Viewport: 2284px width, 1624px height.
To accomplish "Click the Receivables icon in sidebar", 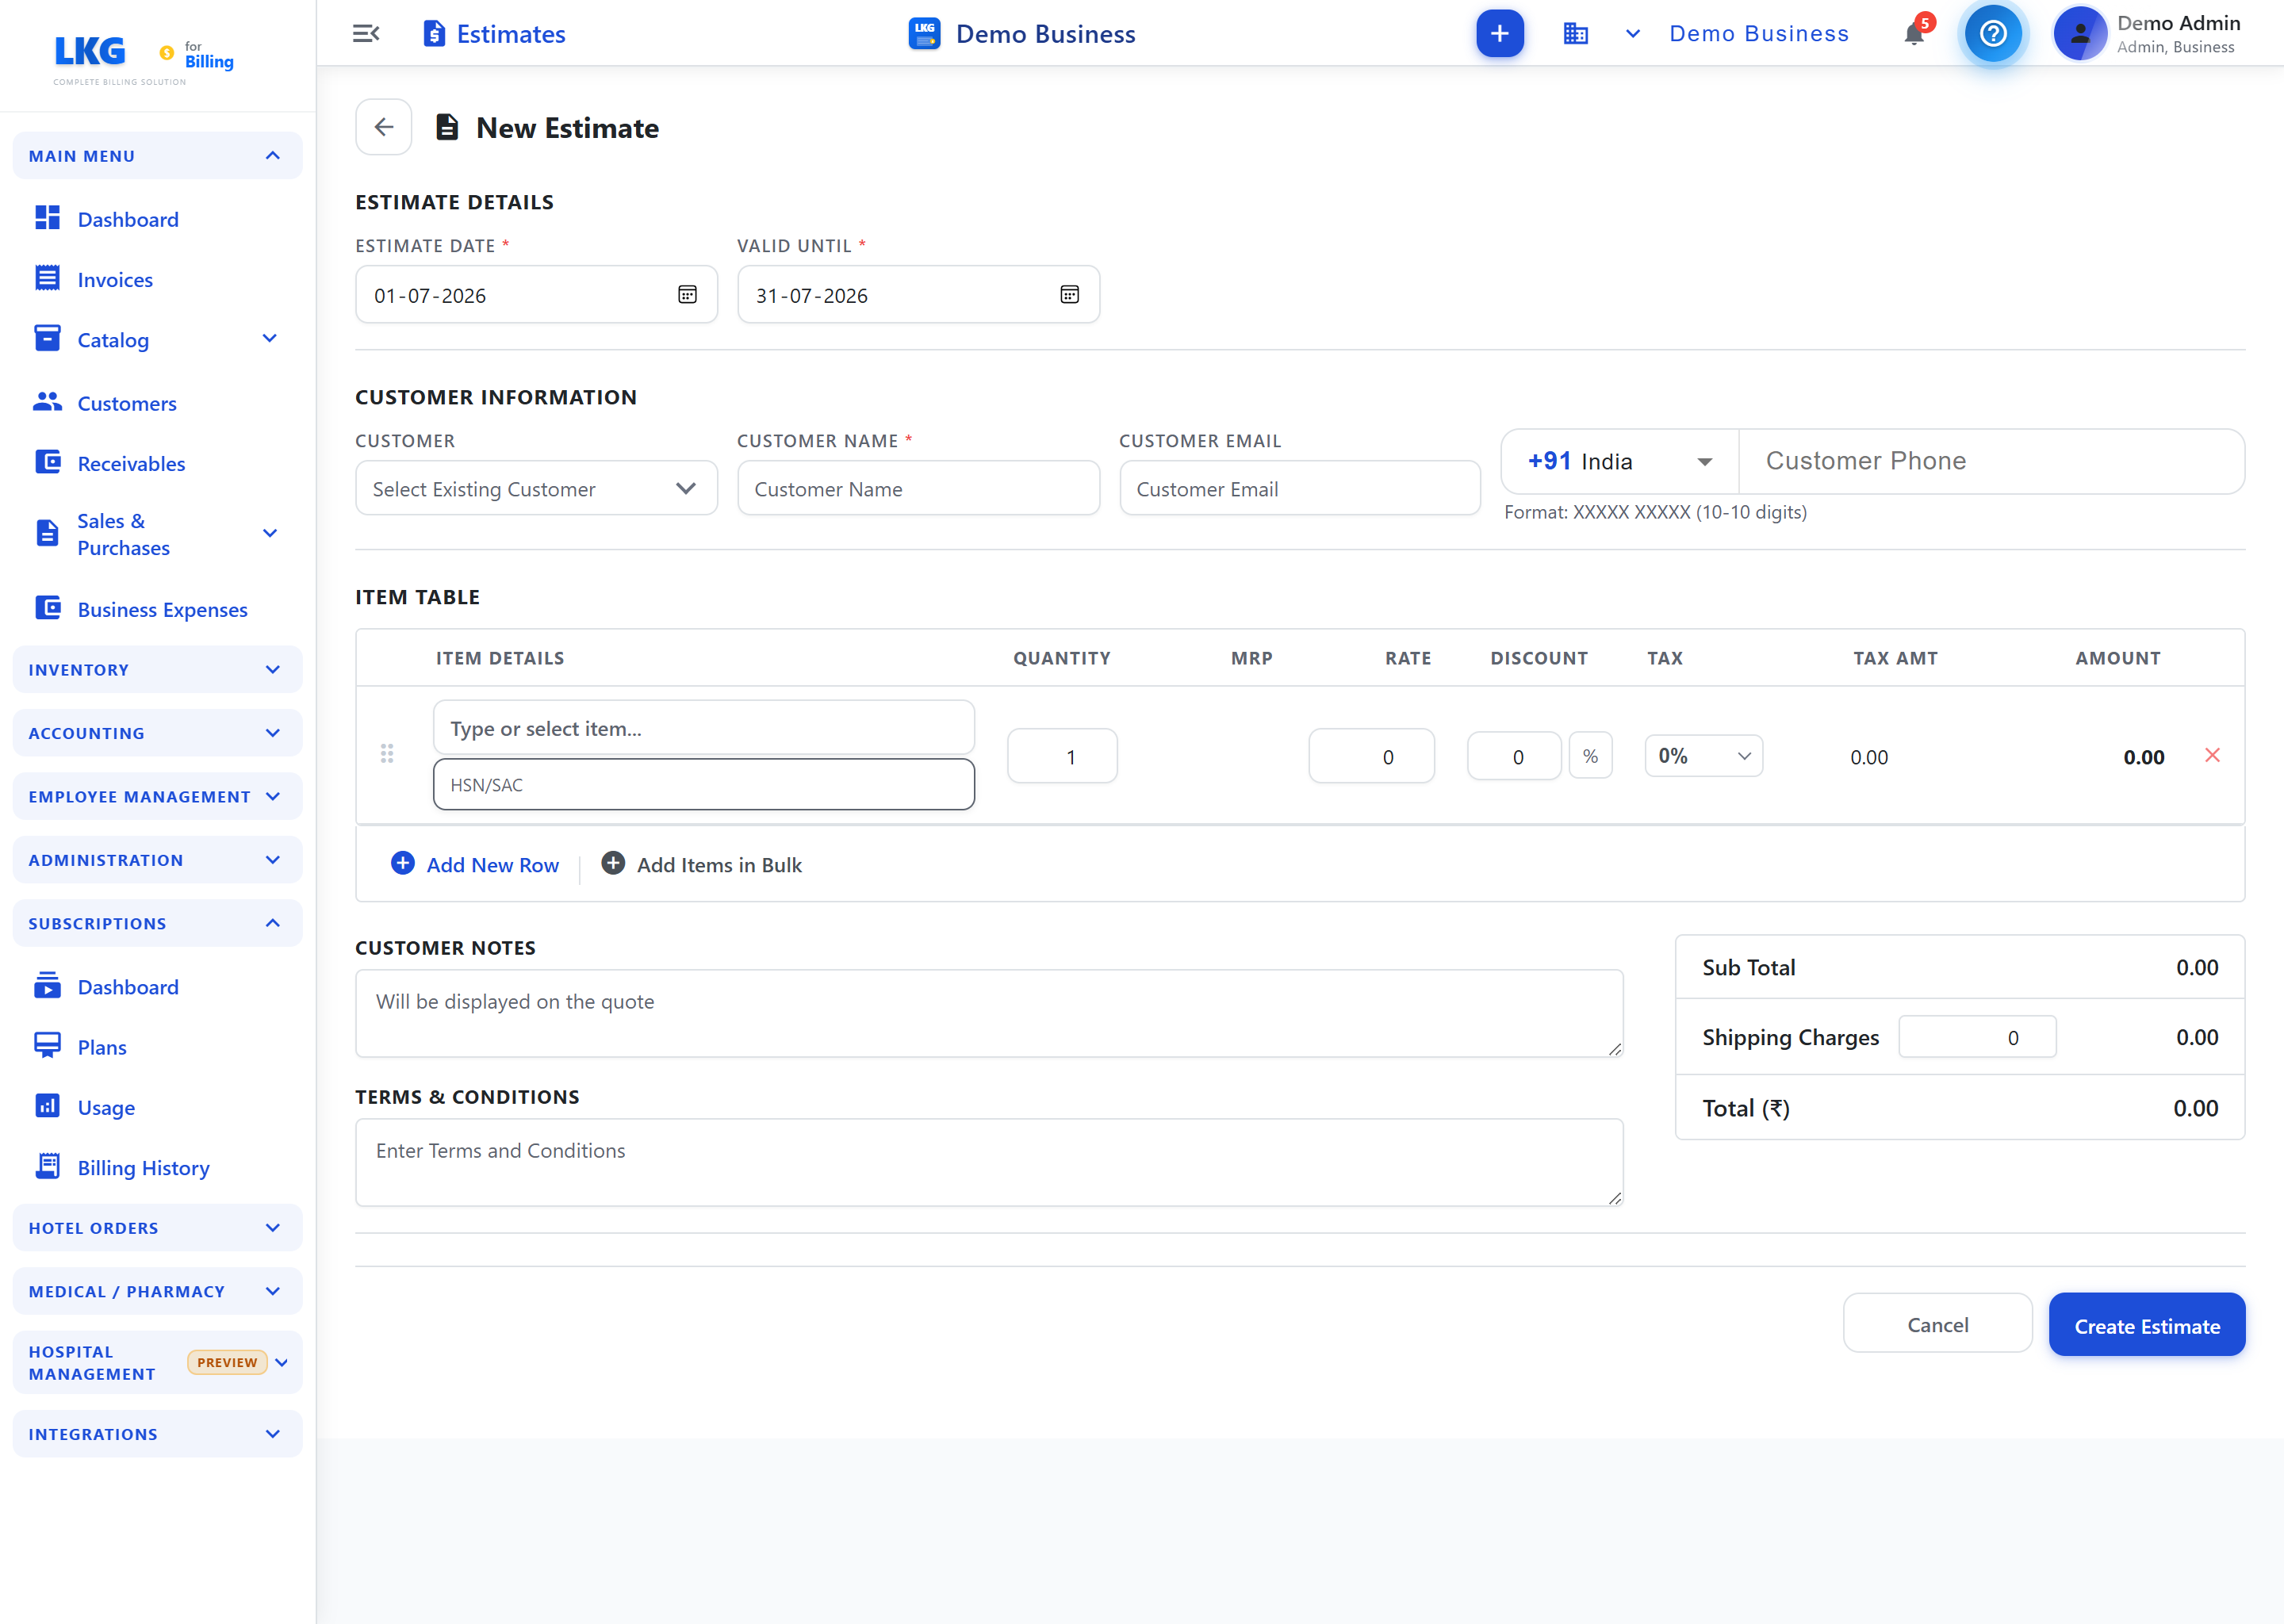I will [x=47, y=462].
